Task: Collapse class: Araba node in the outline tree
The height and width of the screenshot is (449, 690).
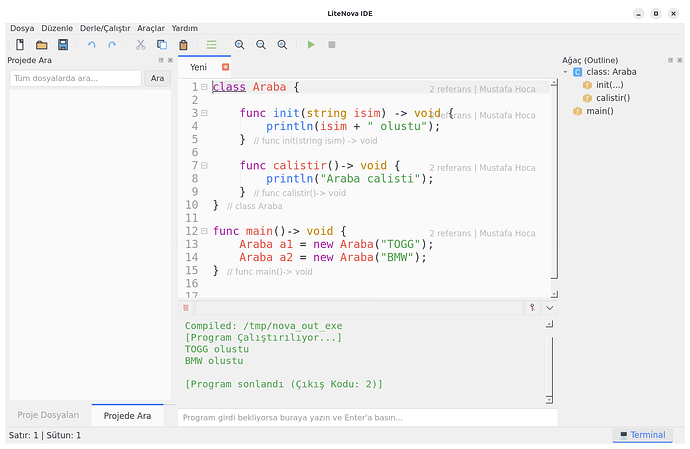Action: click(565, 72)
